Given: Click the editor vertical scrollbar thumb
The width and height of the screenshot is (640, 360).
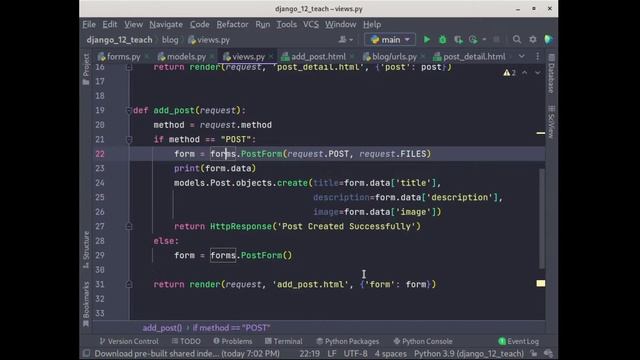Looking at the screenshot, I should click(542, 218).
